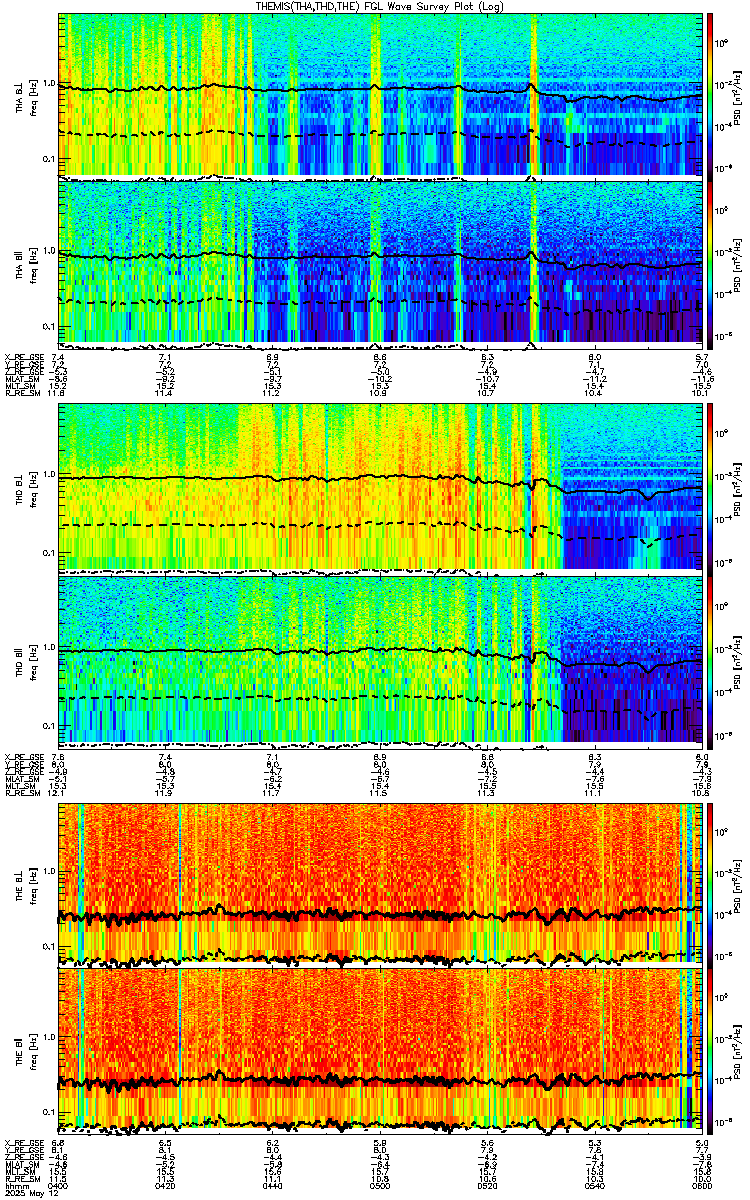Click the 1.0 frequency tick of THA BL panel
This screenshot has height=1200, width=750.
pyautogui.click(x=48, y=85)
